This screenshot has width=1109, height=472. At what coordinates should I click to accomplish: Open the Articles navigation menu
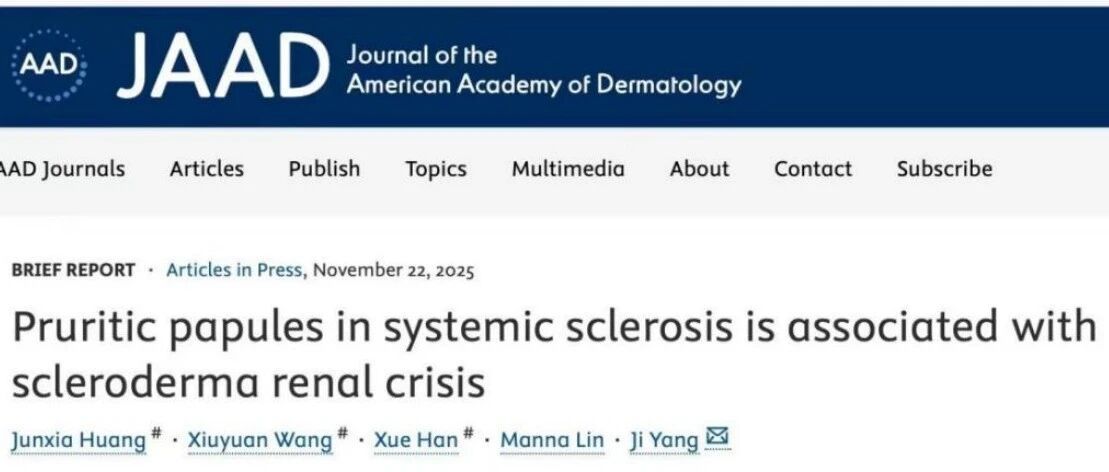coord(206,169)
